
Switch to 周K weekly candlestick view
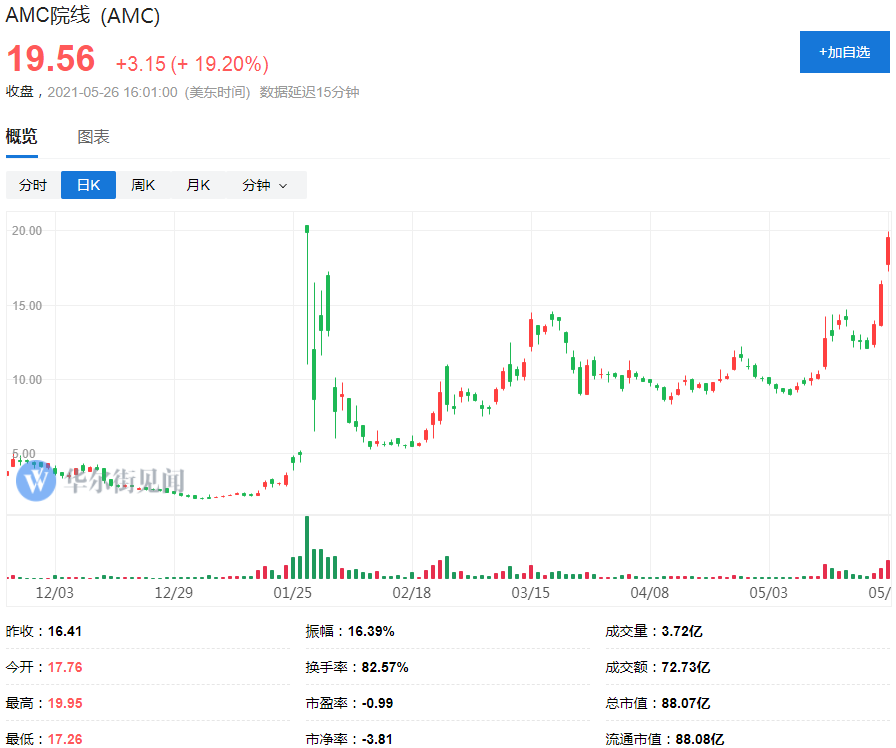click(143, 185)
